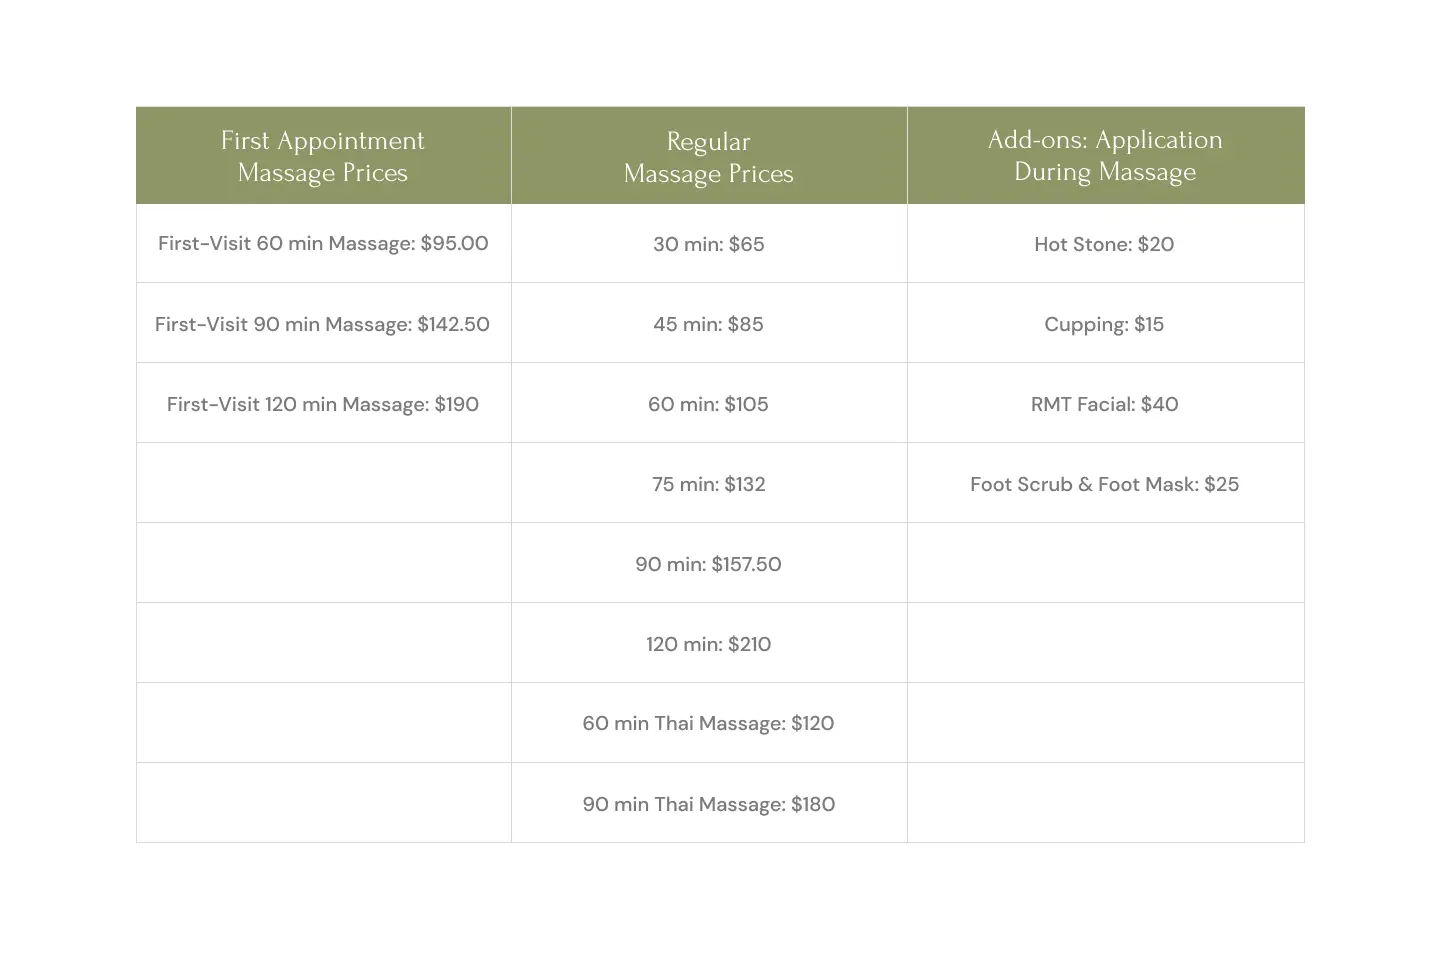Click Foot Scrub & Foot Mask: $25

[x=1104, y=484]
